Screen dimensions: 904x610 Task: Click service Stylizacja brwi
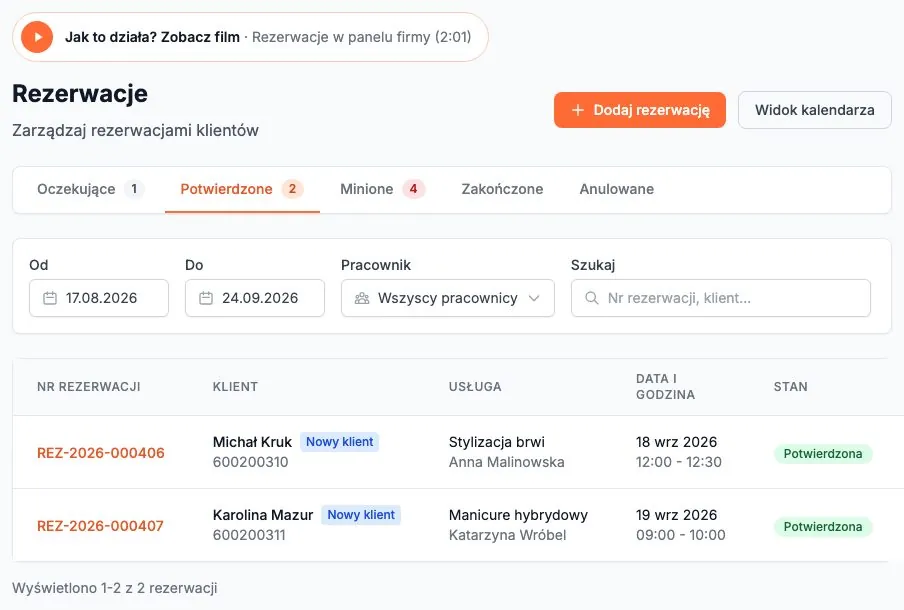coord(496,442)
